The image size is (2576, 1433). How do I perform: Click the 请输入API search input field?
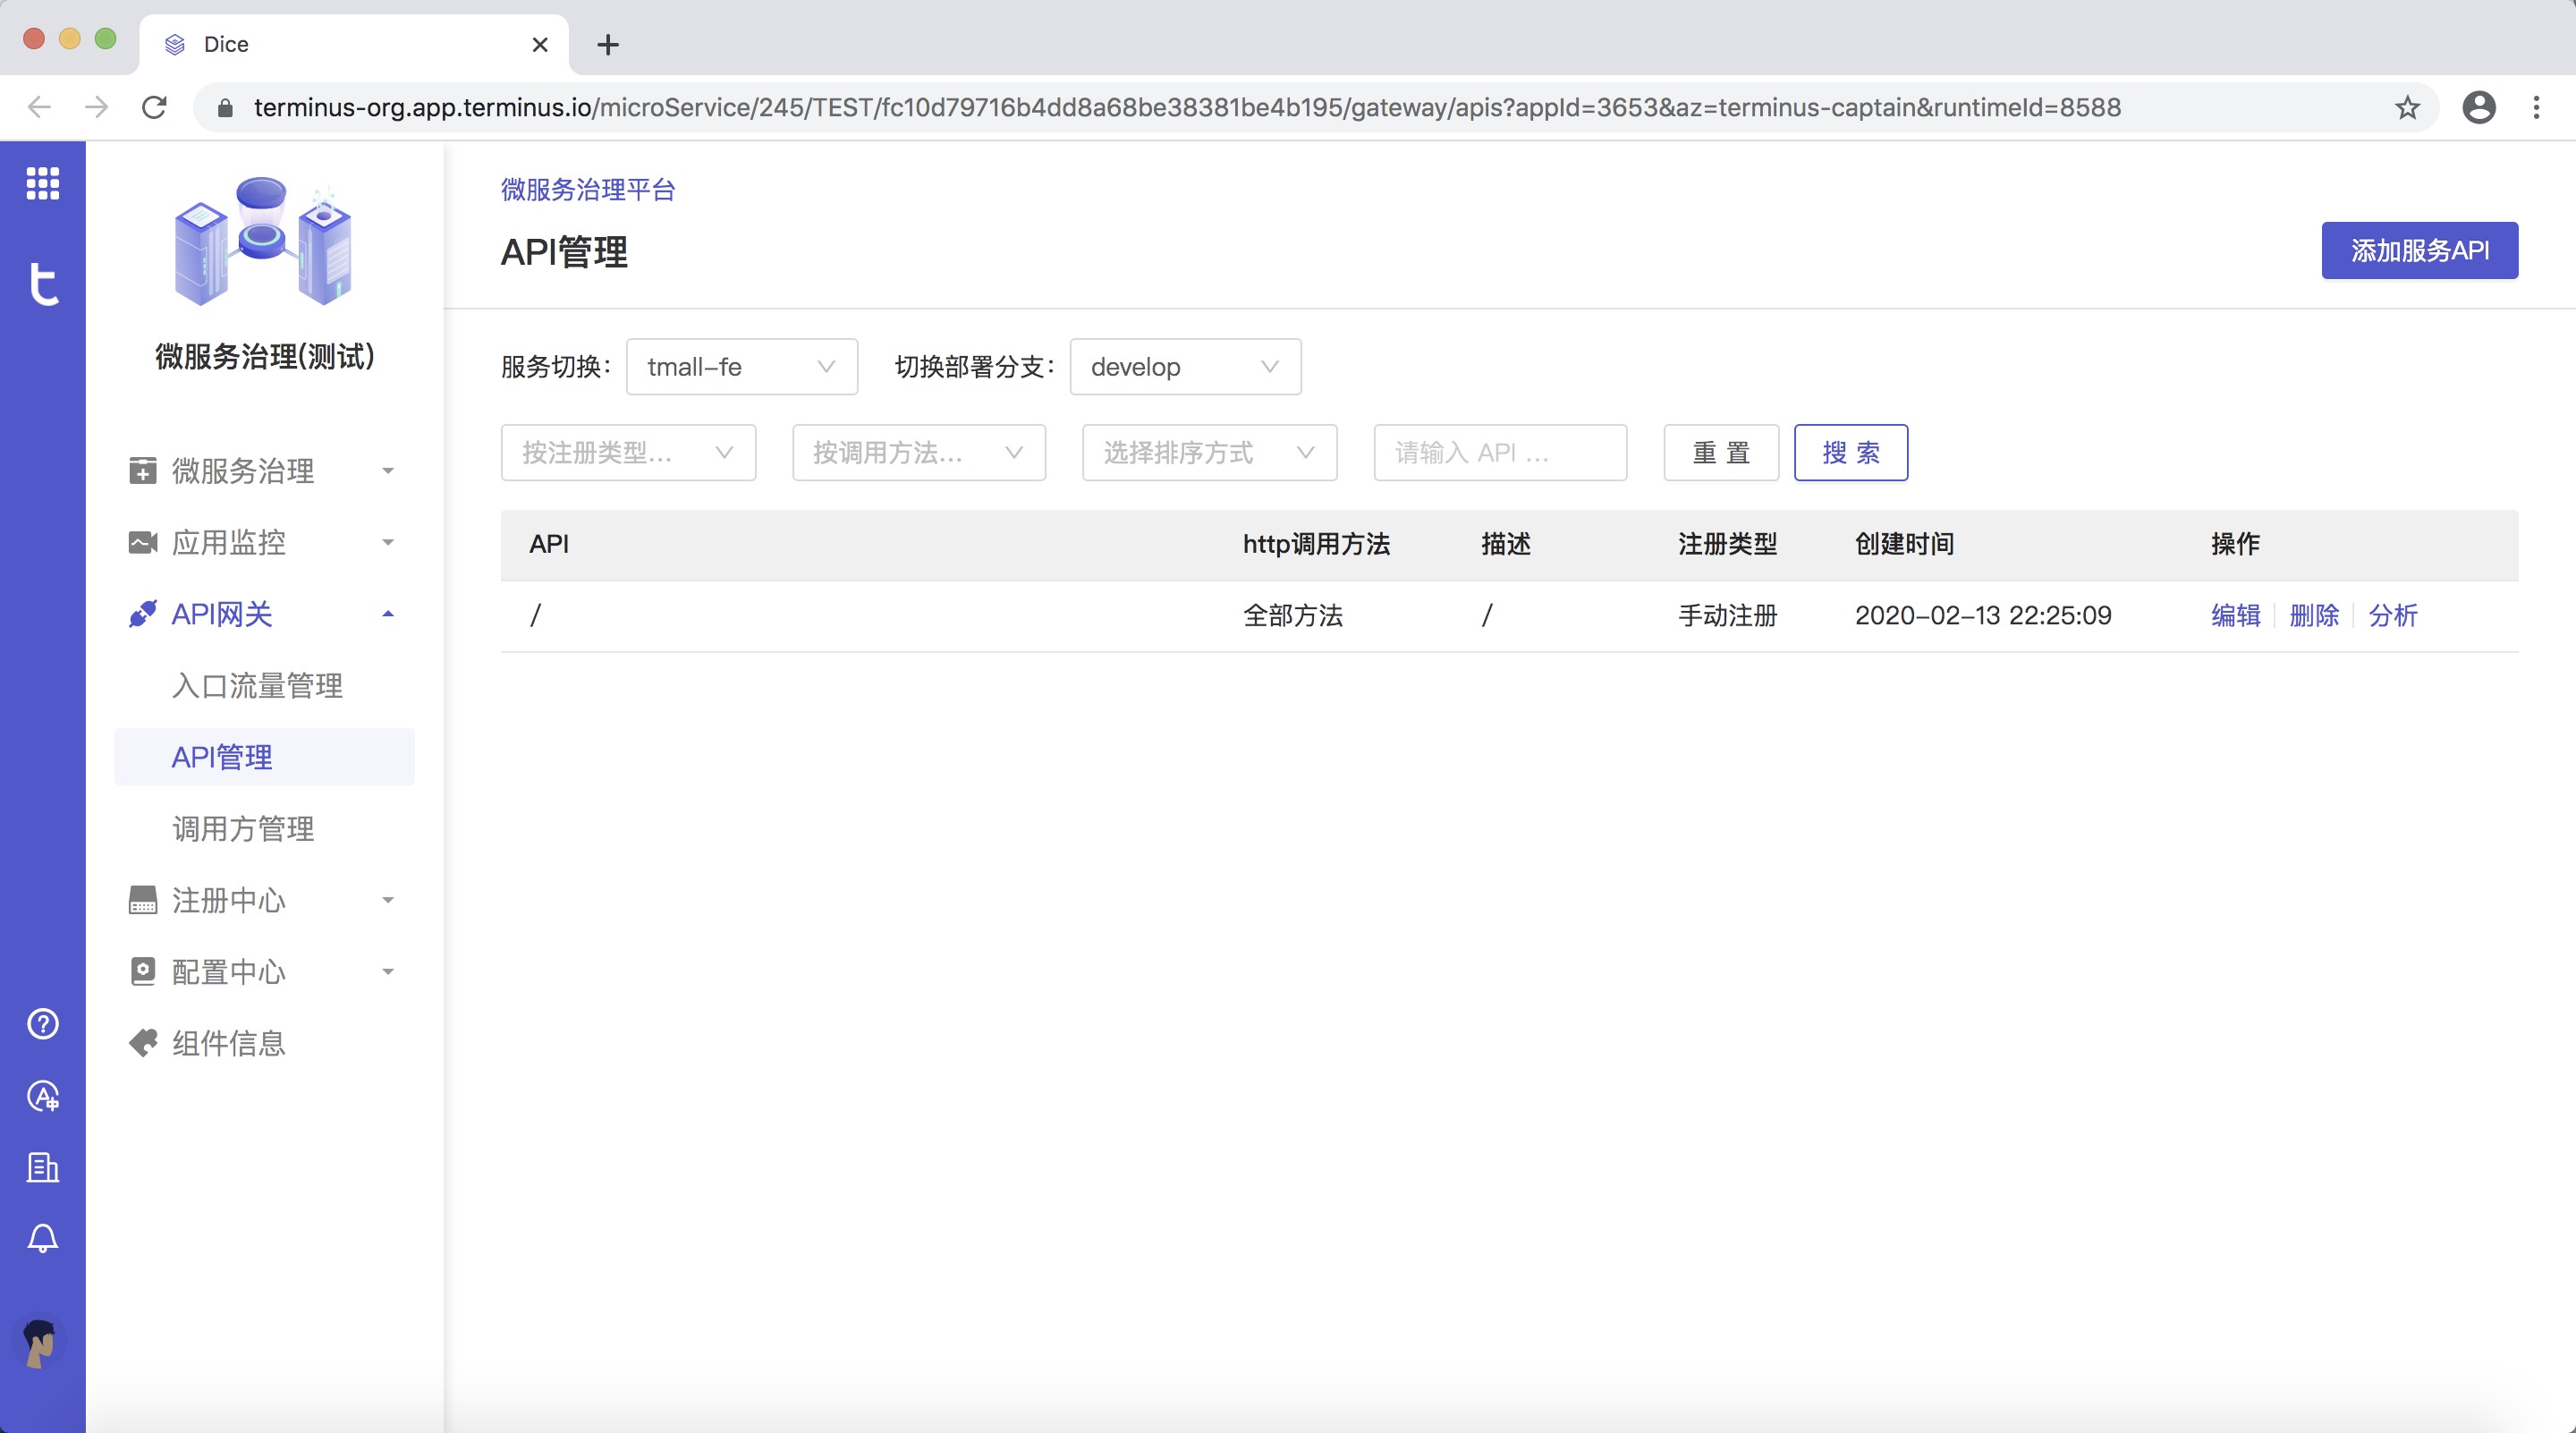click(1499, 453)
